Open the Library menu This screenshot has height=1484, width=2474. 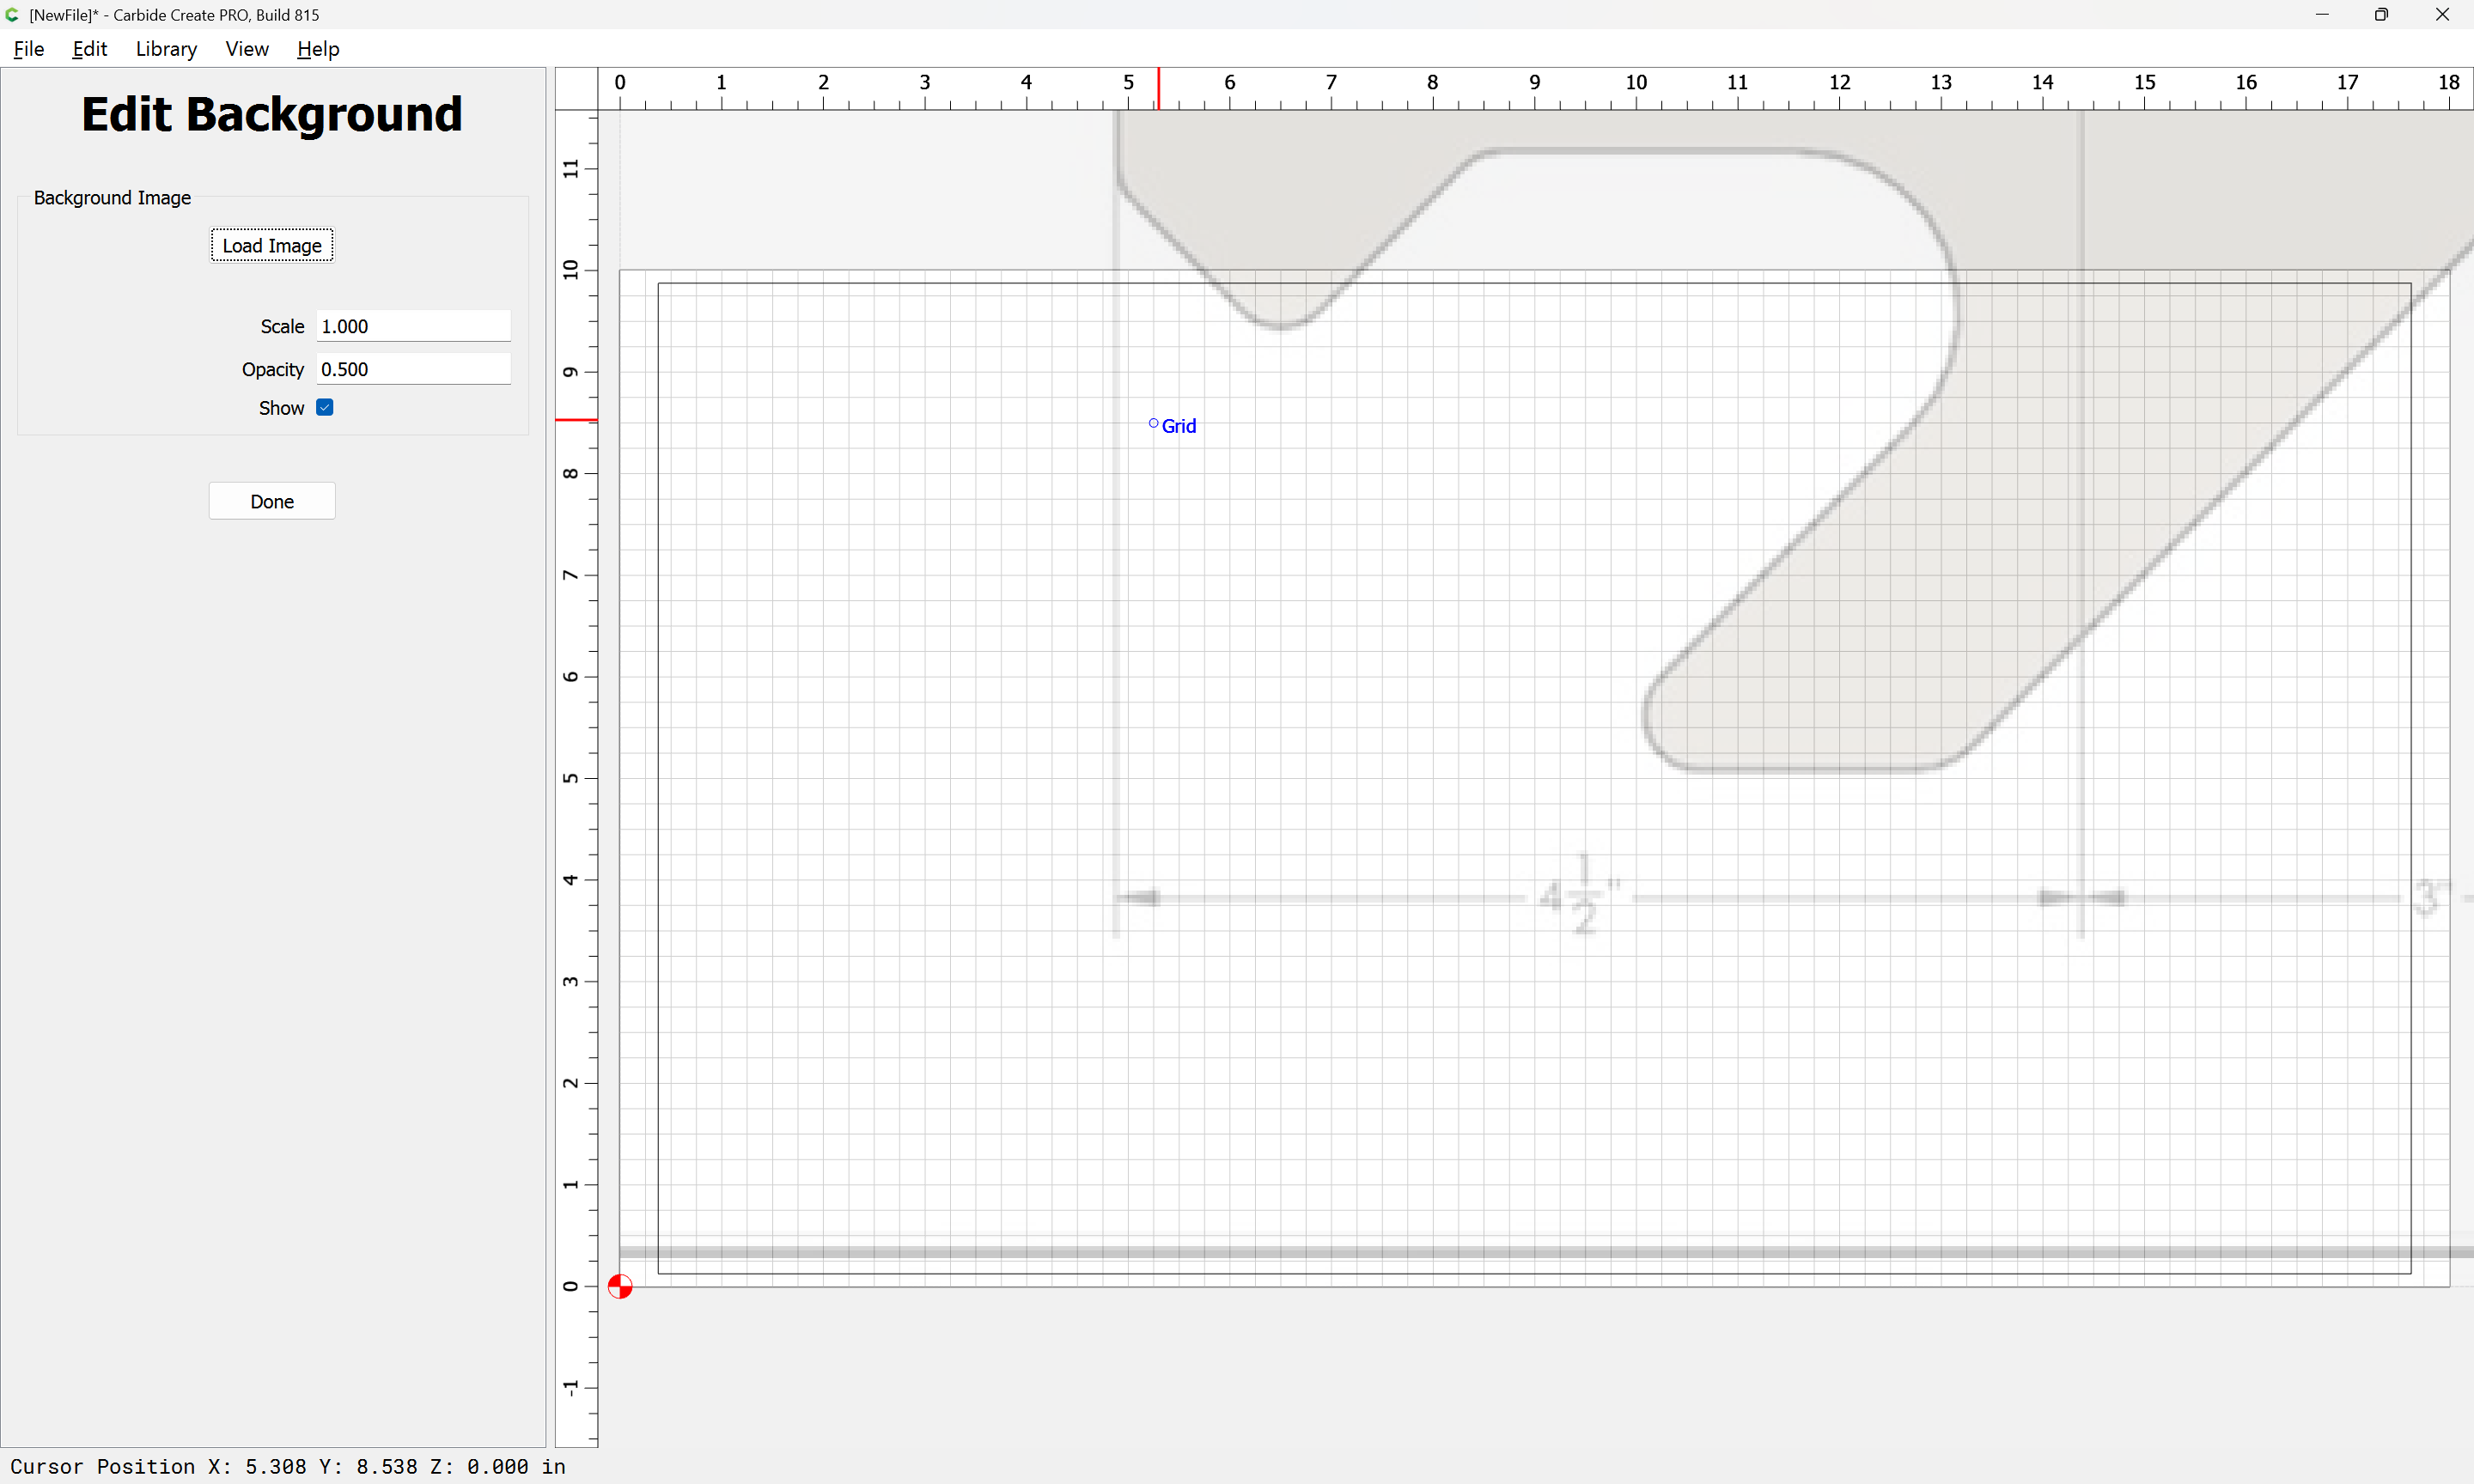pyautogui.click(x=166, y=49)
